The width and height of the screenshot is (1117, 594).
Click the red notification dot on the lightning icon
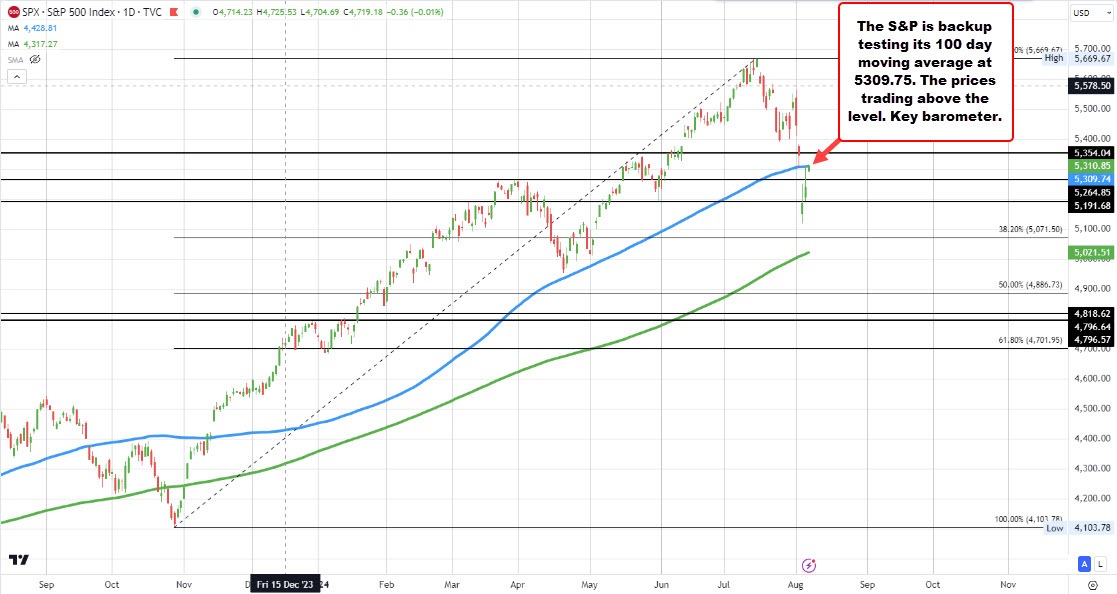(814, 560)
